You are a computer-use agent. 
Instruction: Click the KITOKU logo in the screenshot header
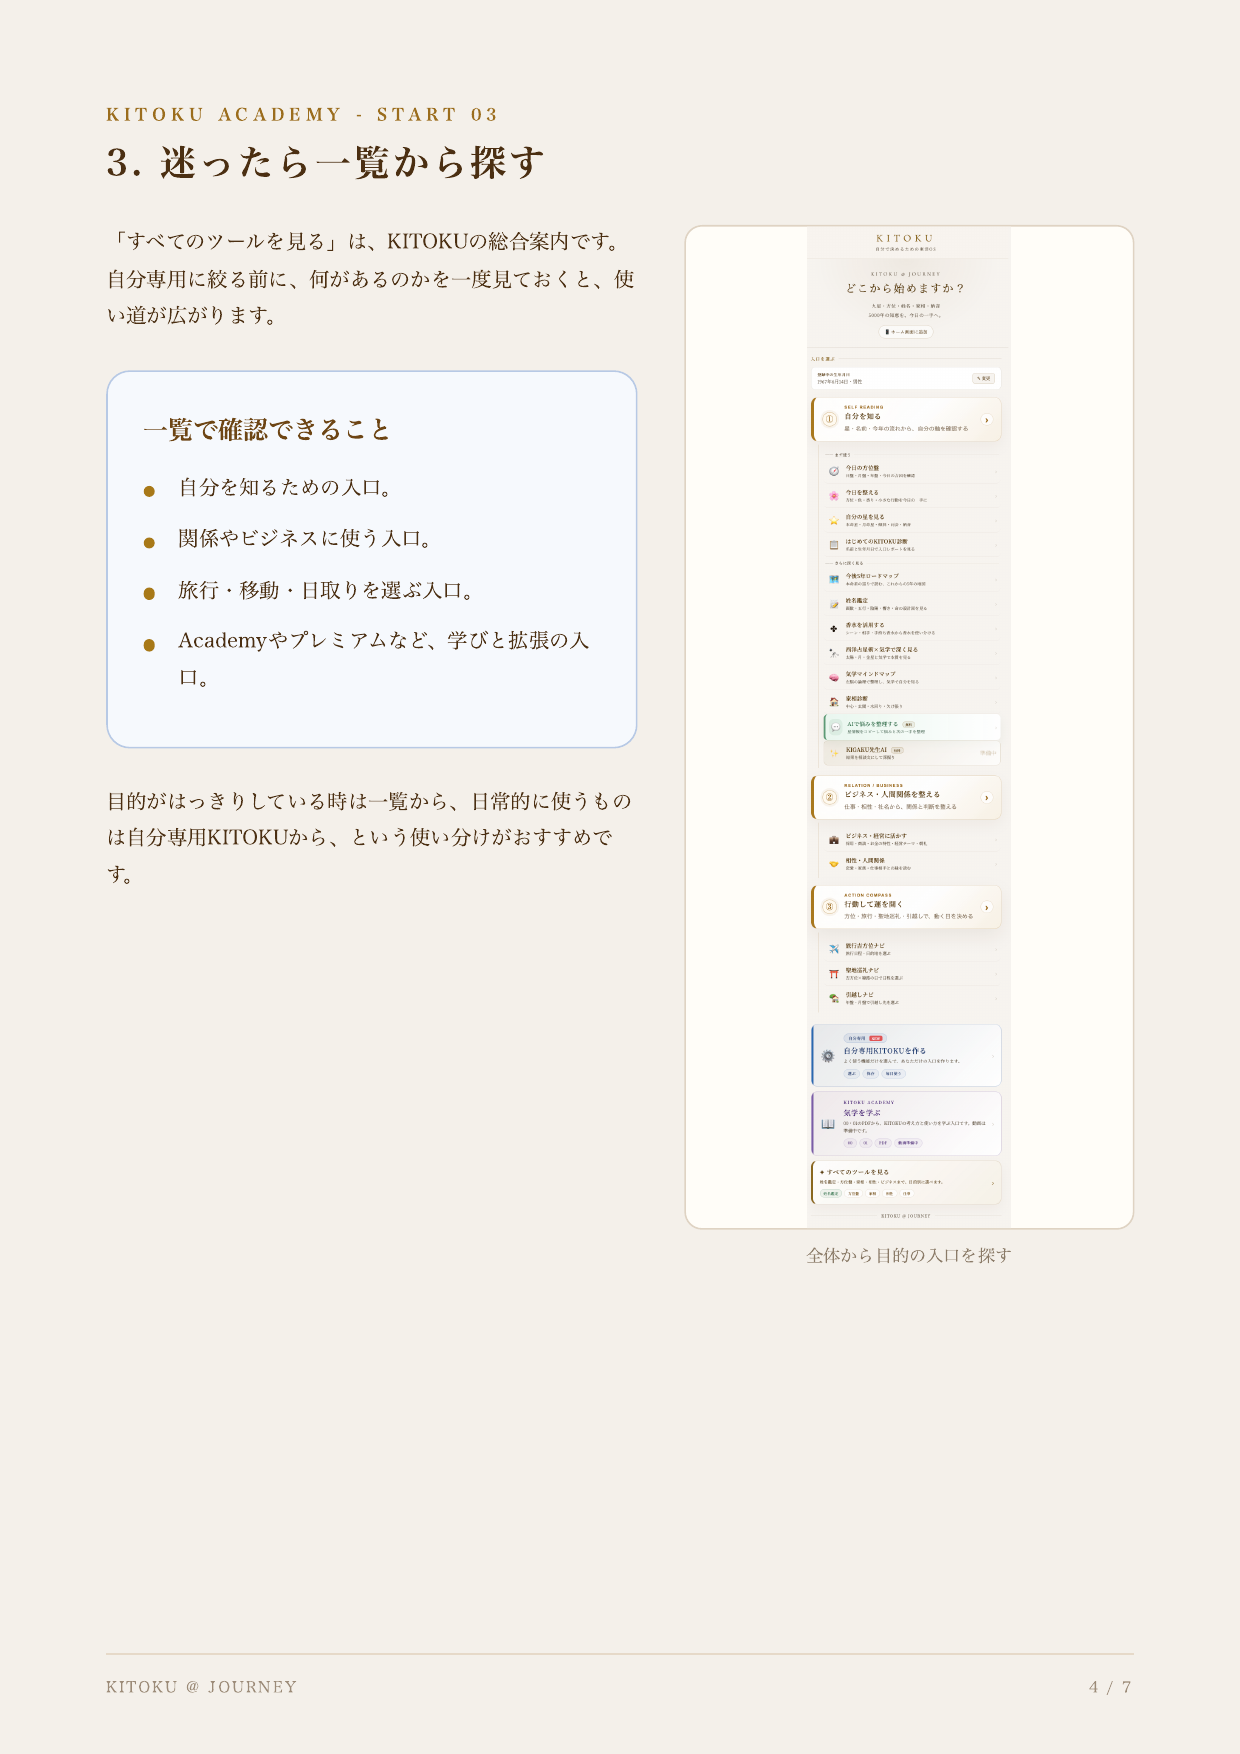[x=905, y=239]
